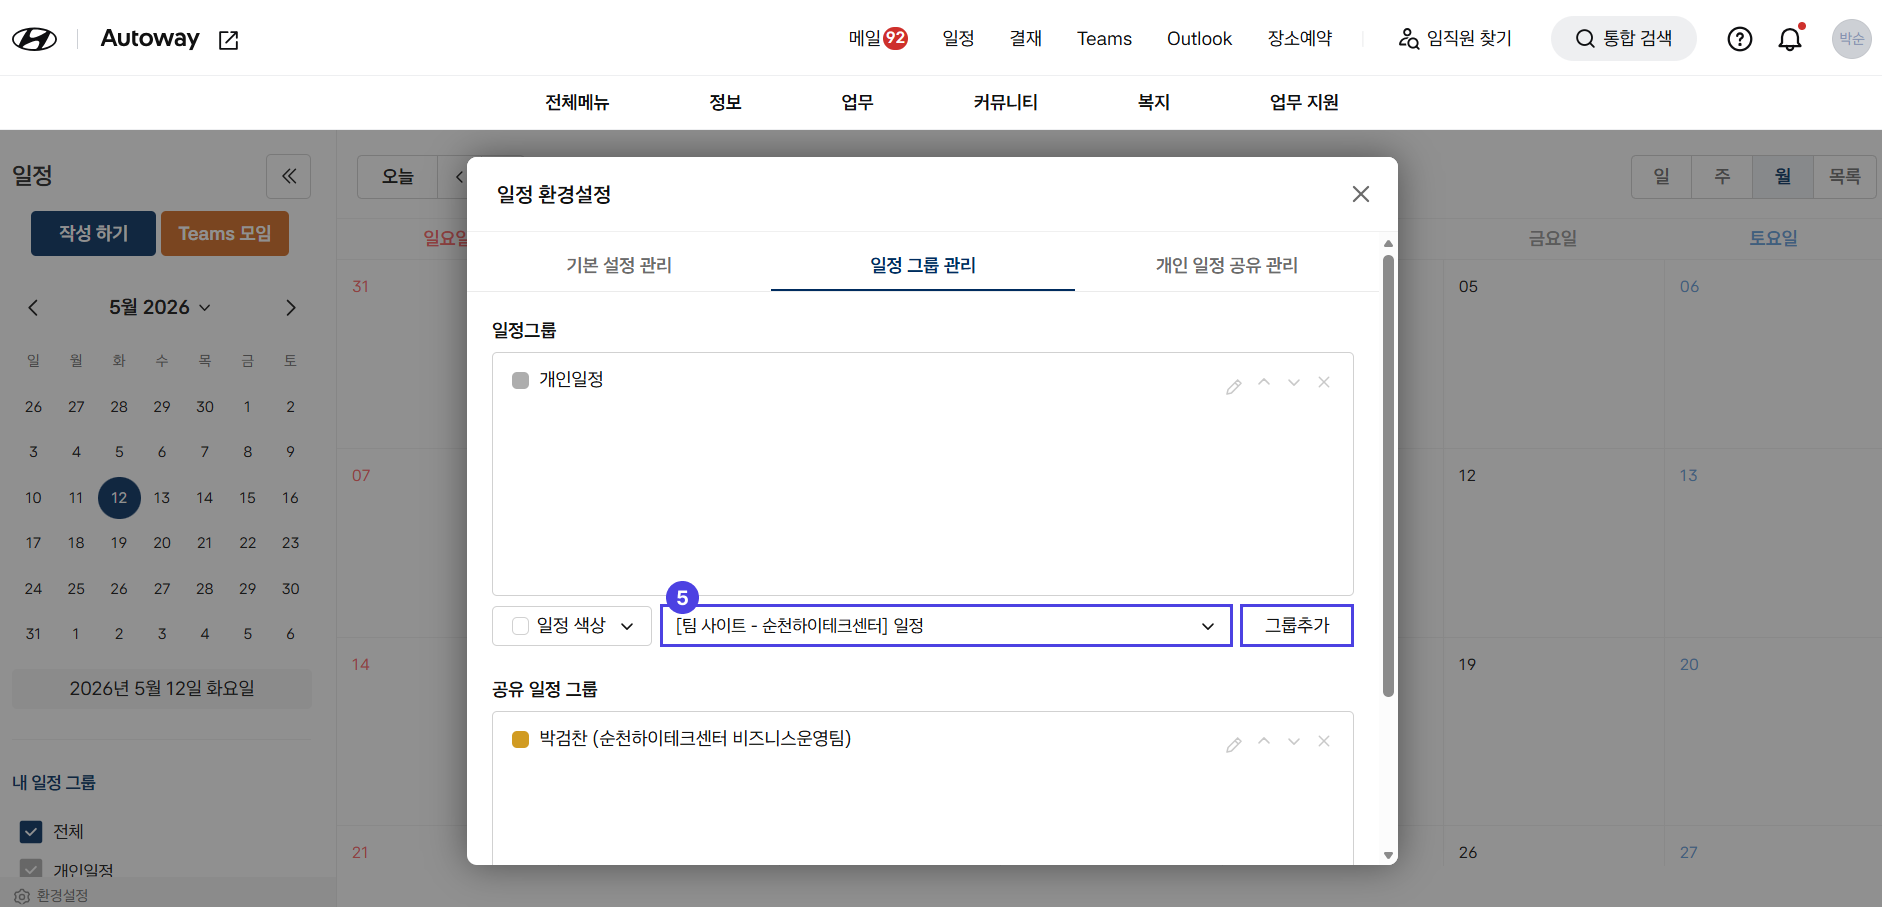
Task: Open the 정보 navigation item
Action: [725, 102]
